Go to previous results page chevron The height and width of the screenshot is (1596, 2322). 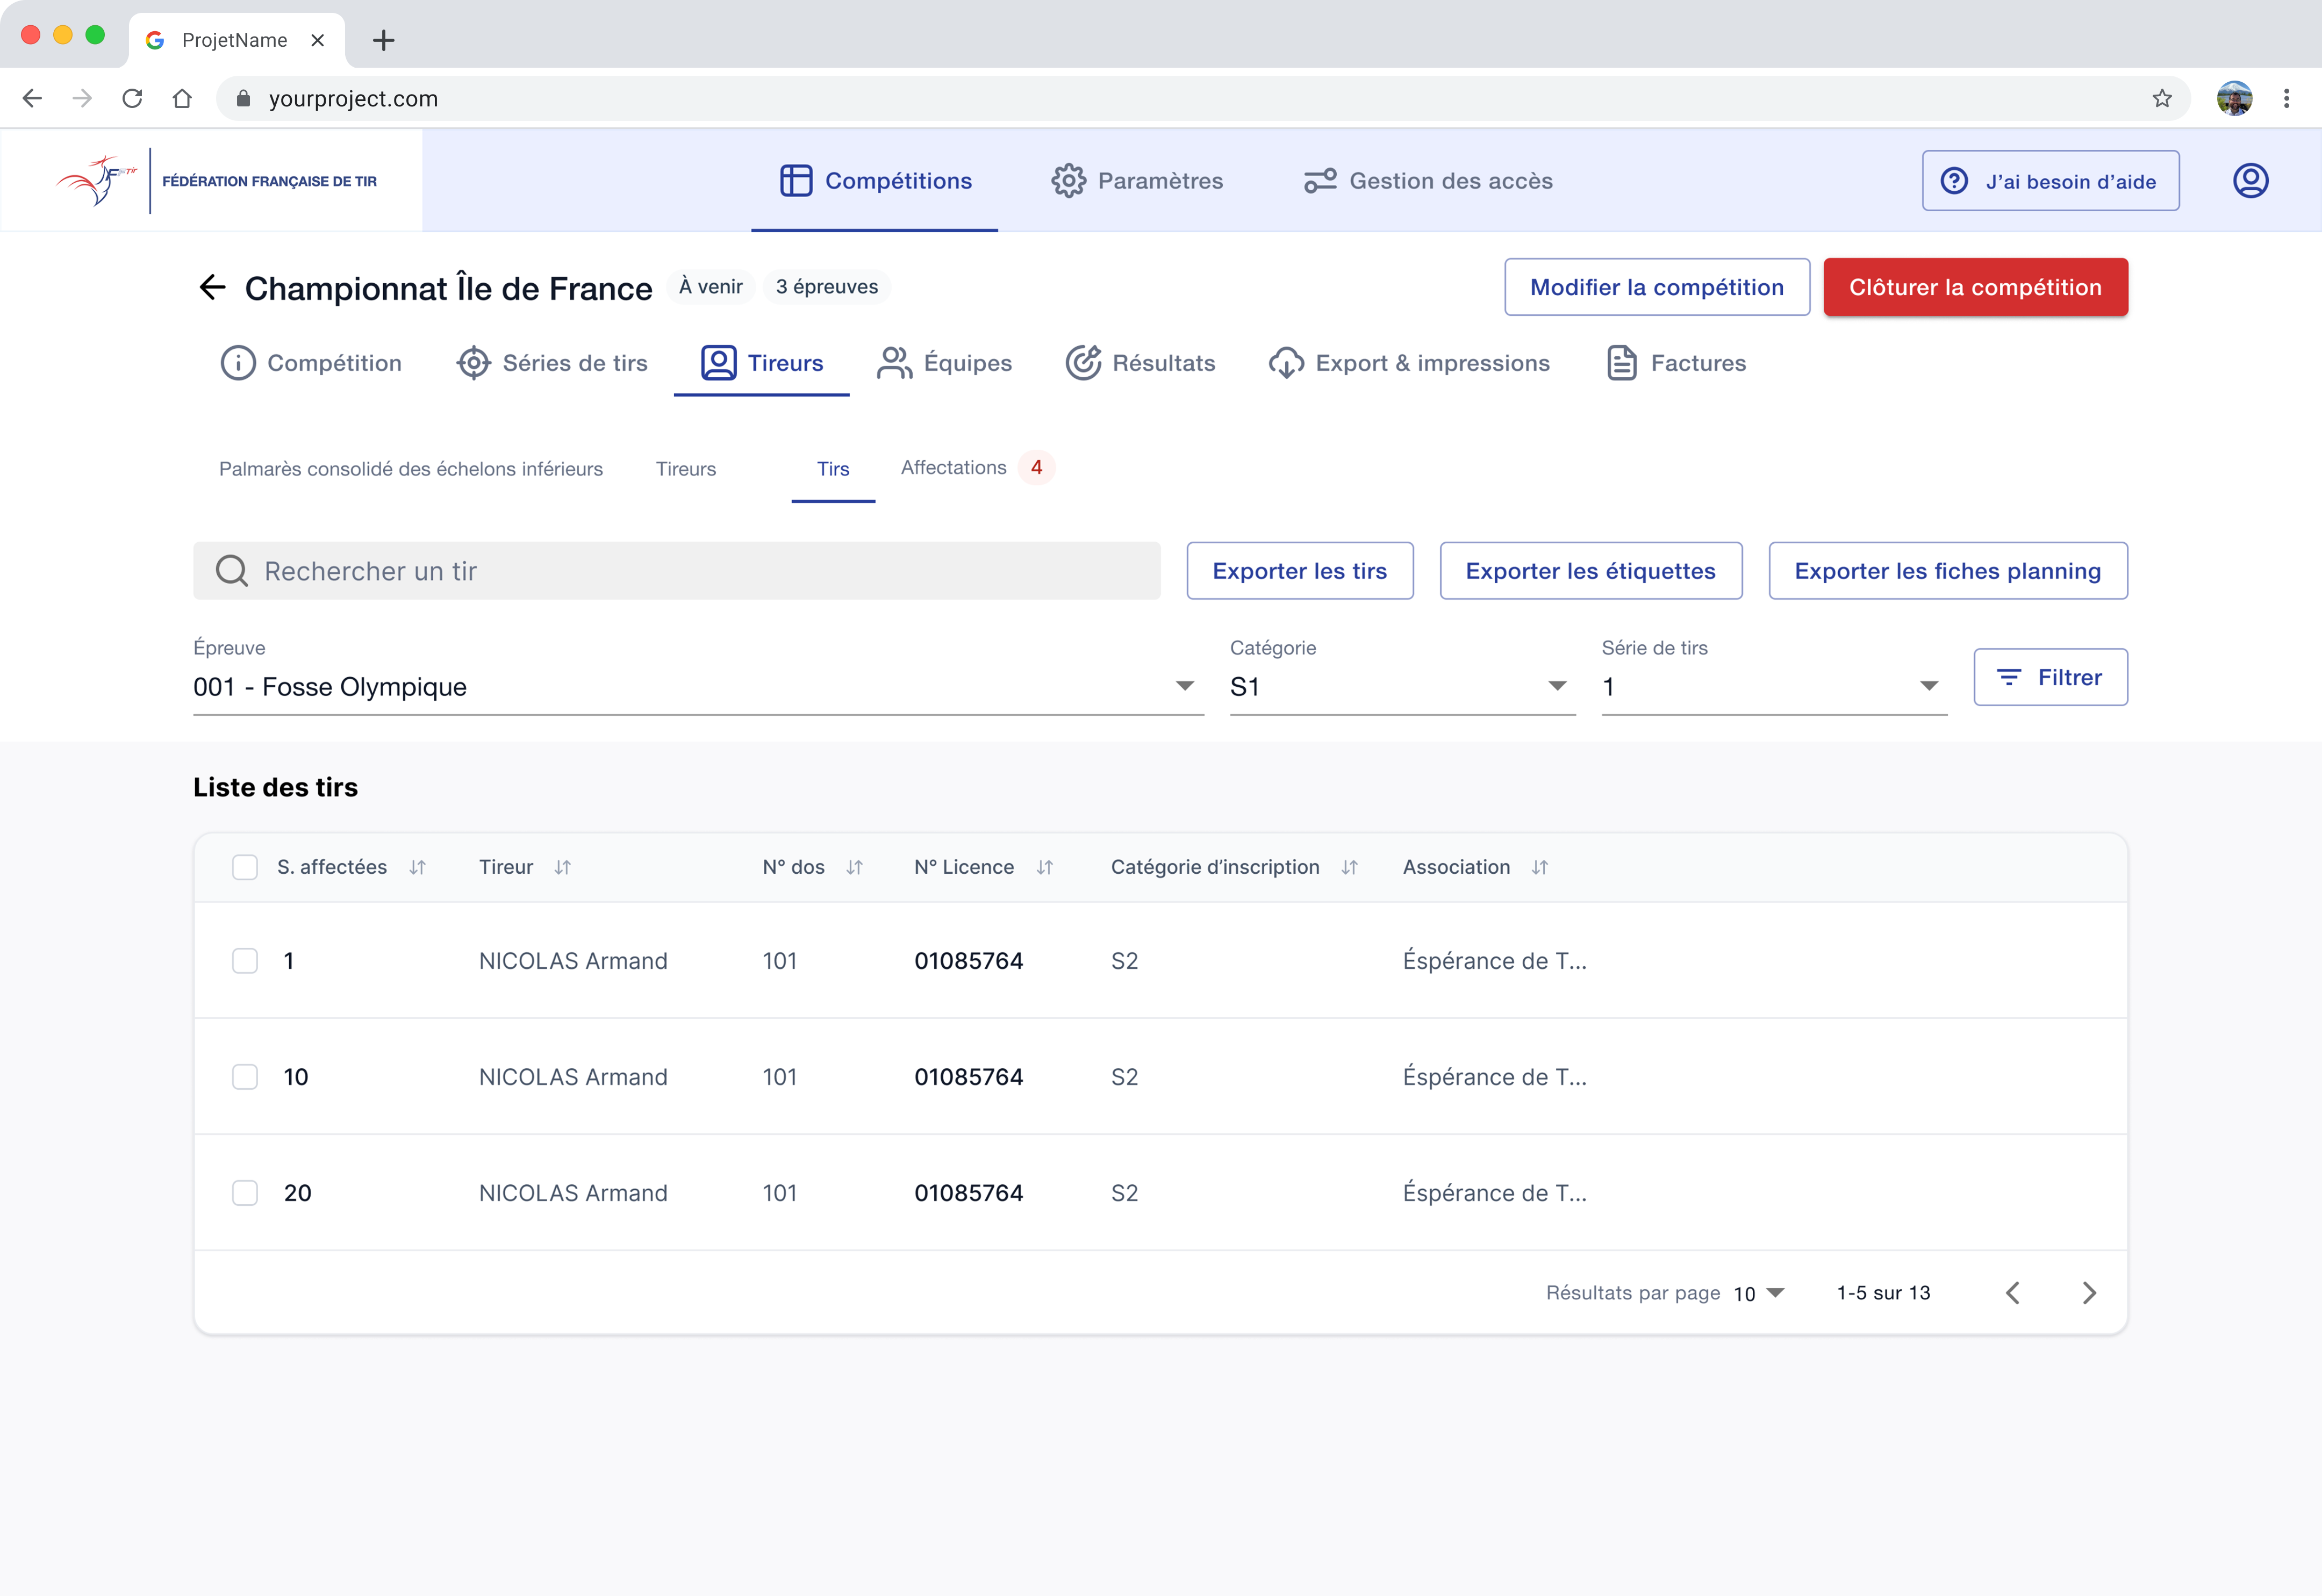point(2013,1293)
